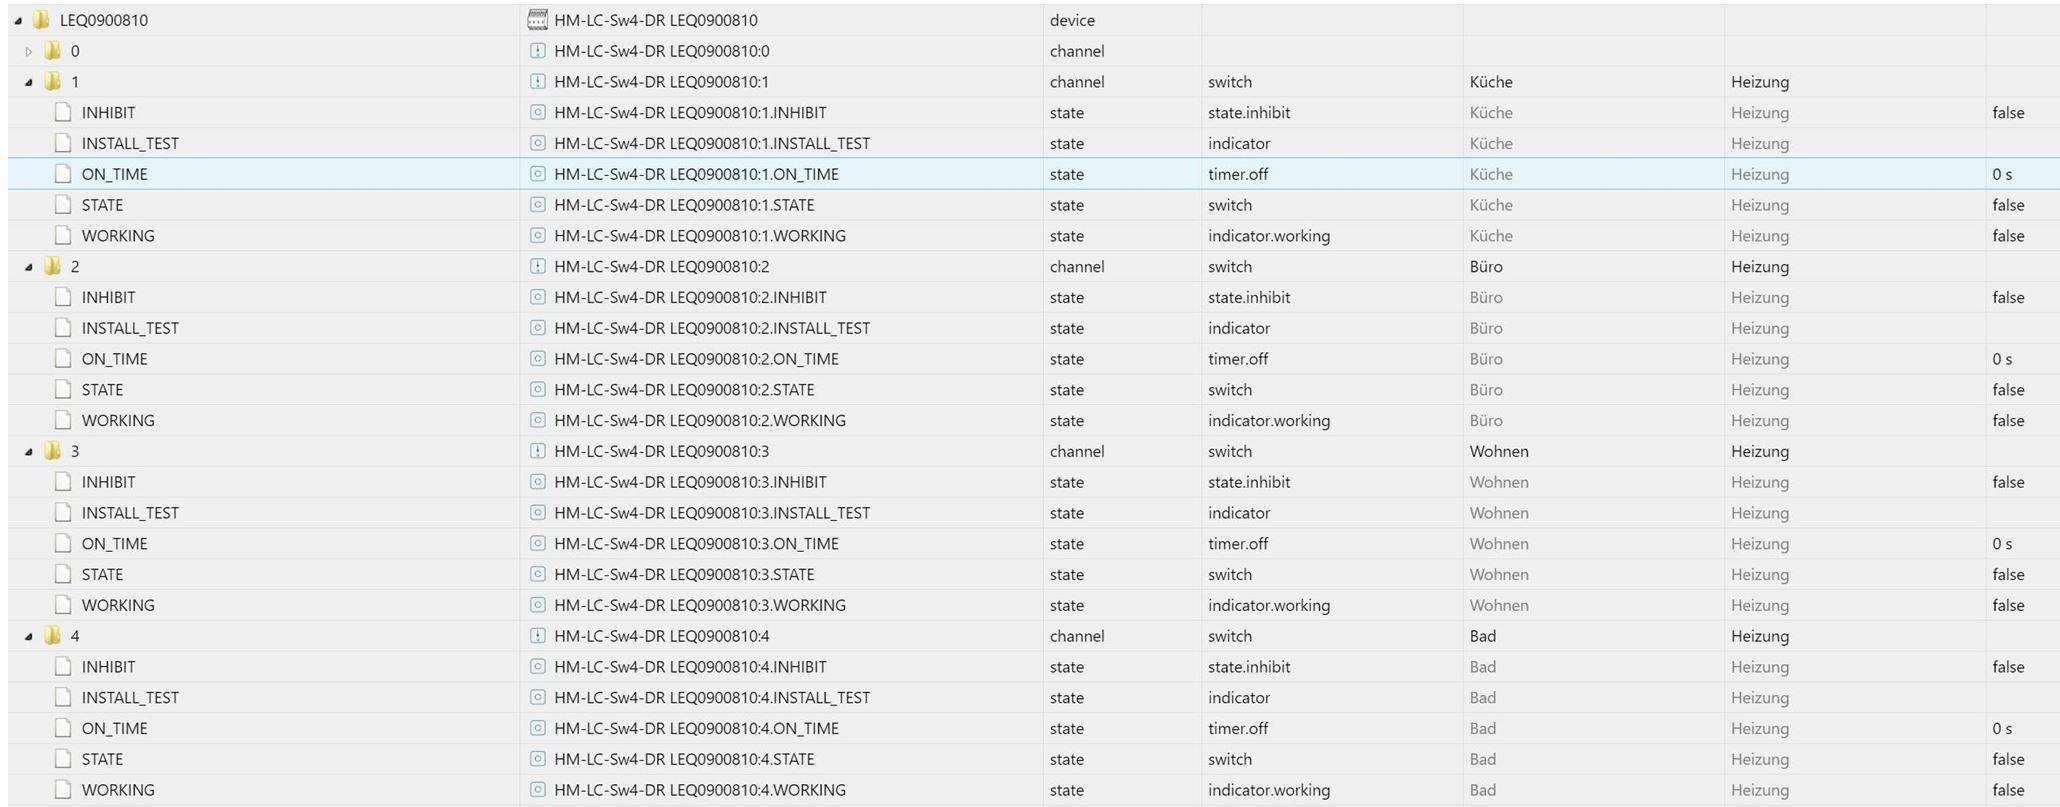Viewport: 2060px width, 807px height.
Task: Click the folder icon of LEQ0900810
Action: [41, 20]
